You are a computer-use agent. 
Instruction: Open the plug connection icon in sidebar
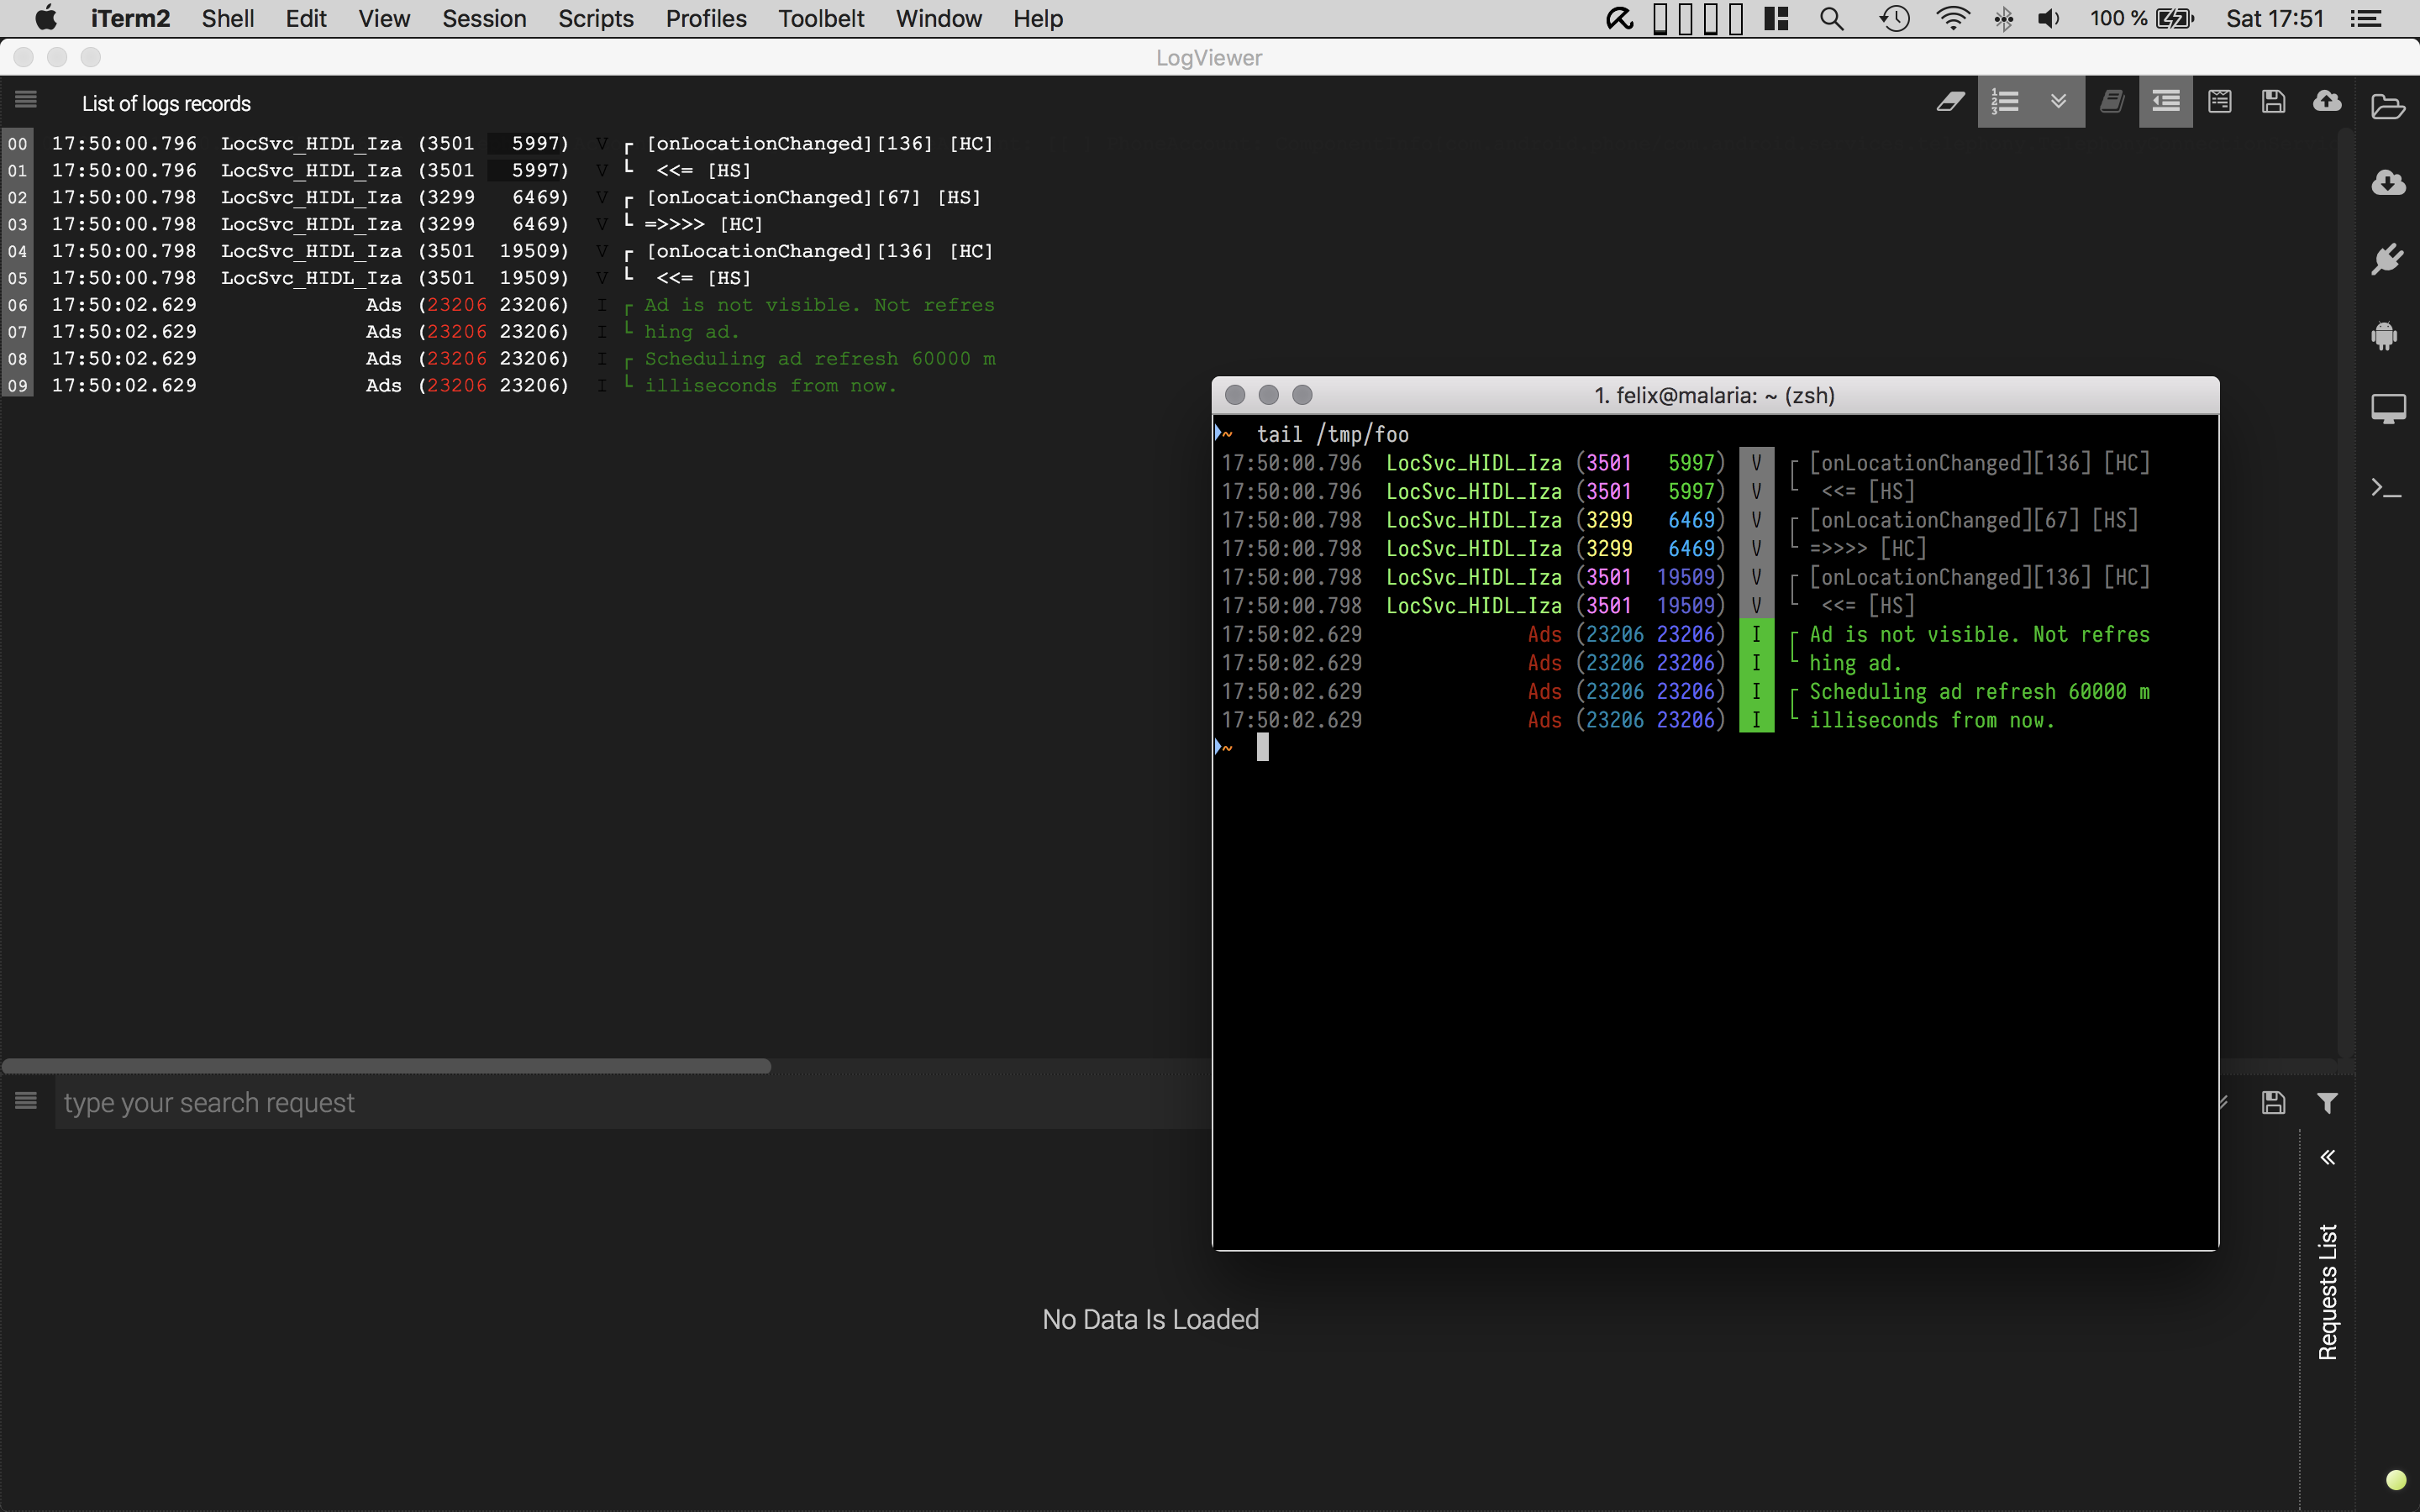coord(2386,259)
